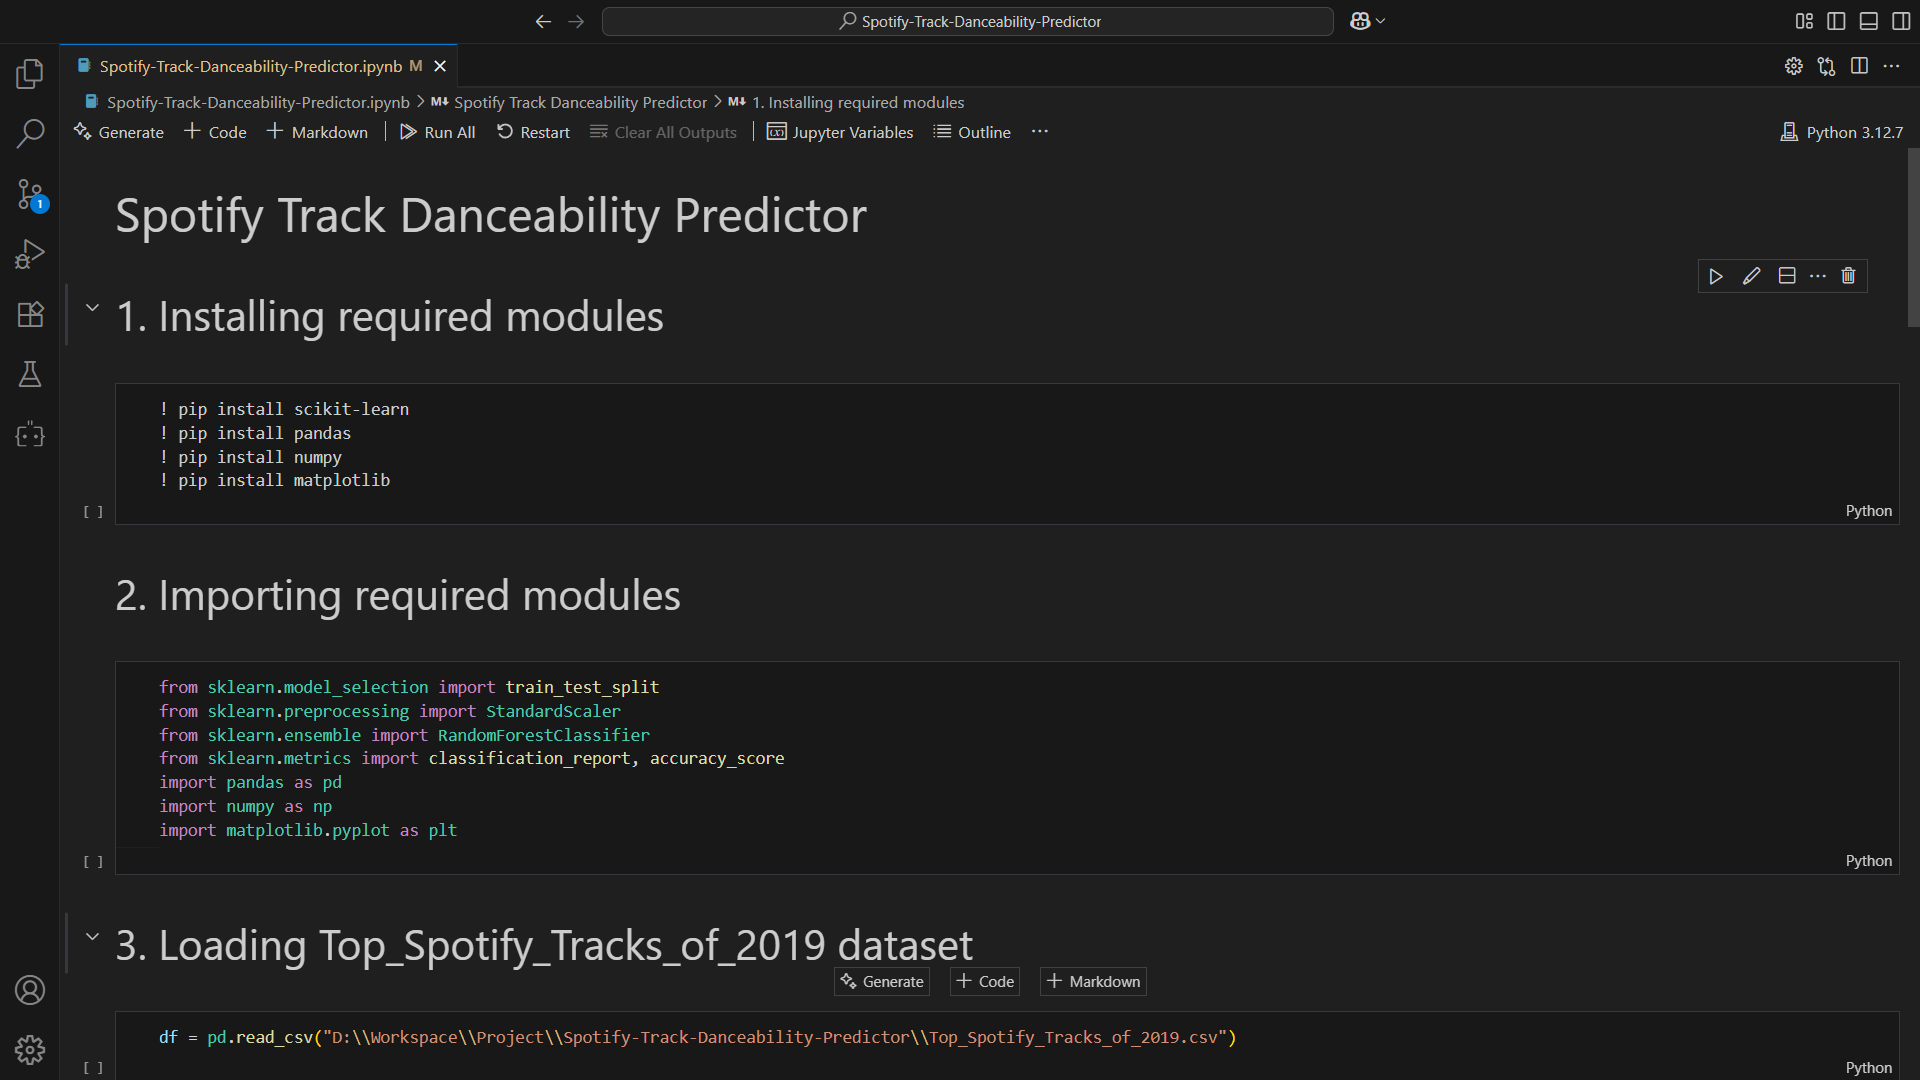Open the Source Control view

pyautogui.click(x=30, y=194)
